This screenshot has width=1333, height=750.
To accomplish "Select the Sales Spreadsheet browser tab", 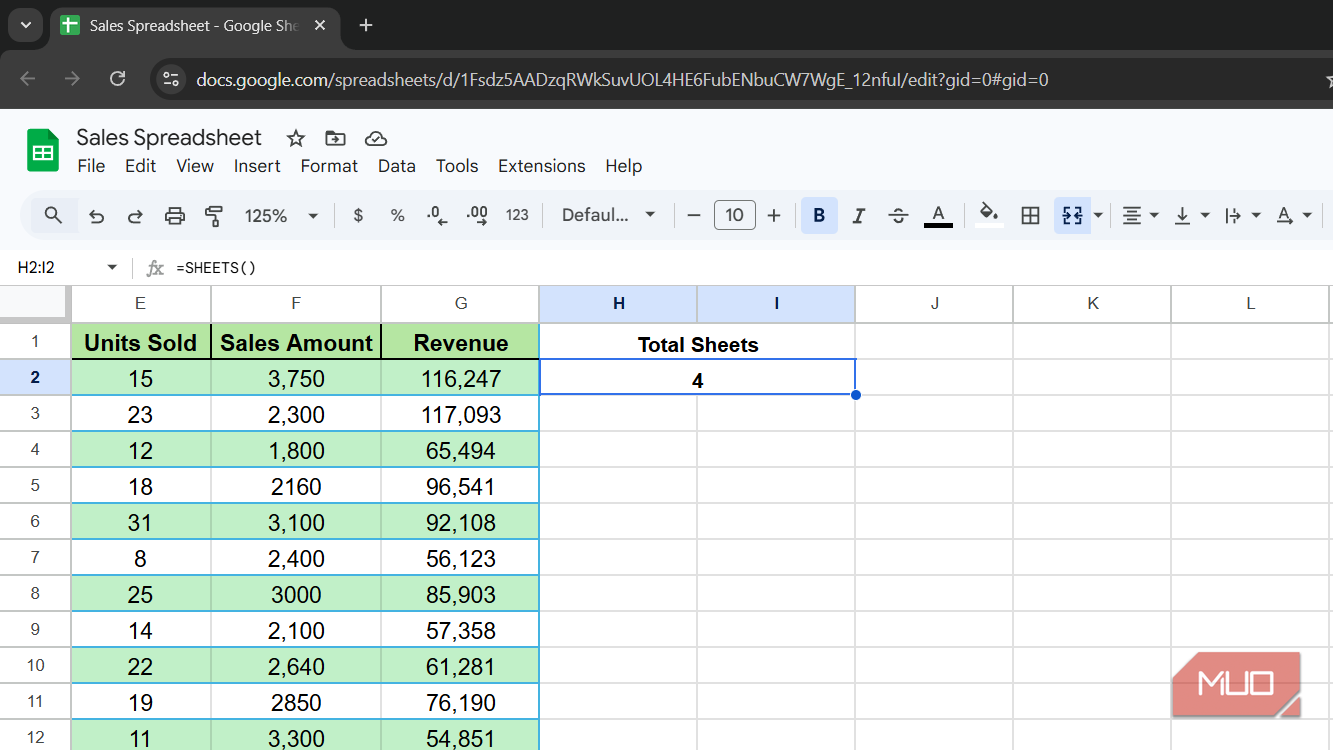I will [x=193, y=25].
